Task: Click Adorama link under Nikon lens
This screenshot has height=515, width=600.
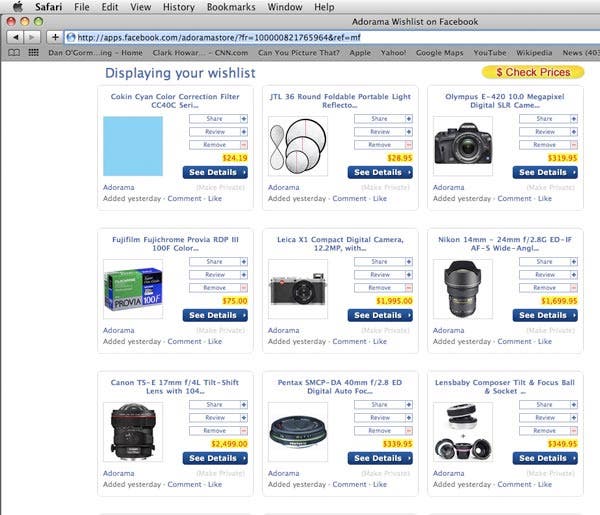Action: (x=448, y=330)
